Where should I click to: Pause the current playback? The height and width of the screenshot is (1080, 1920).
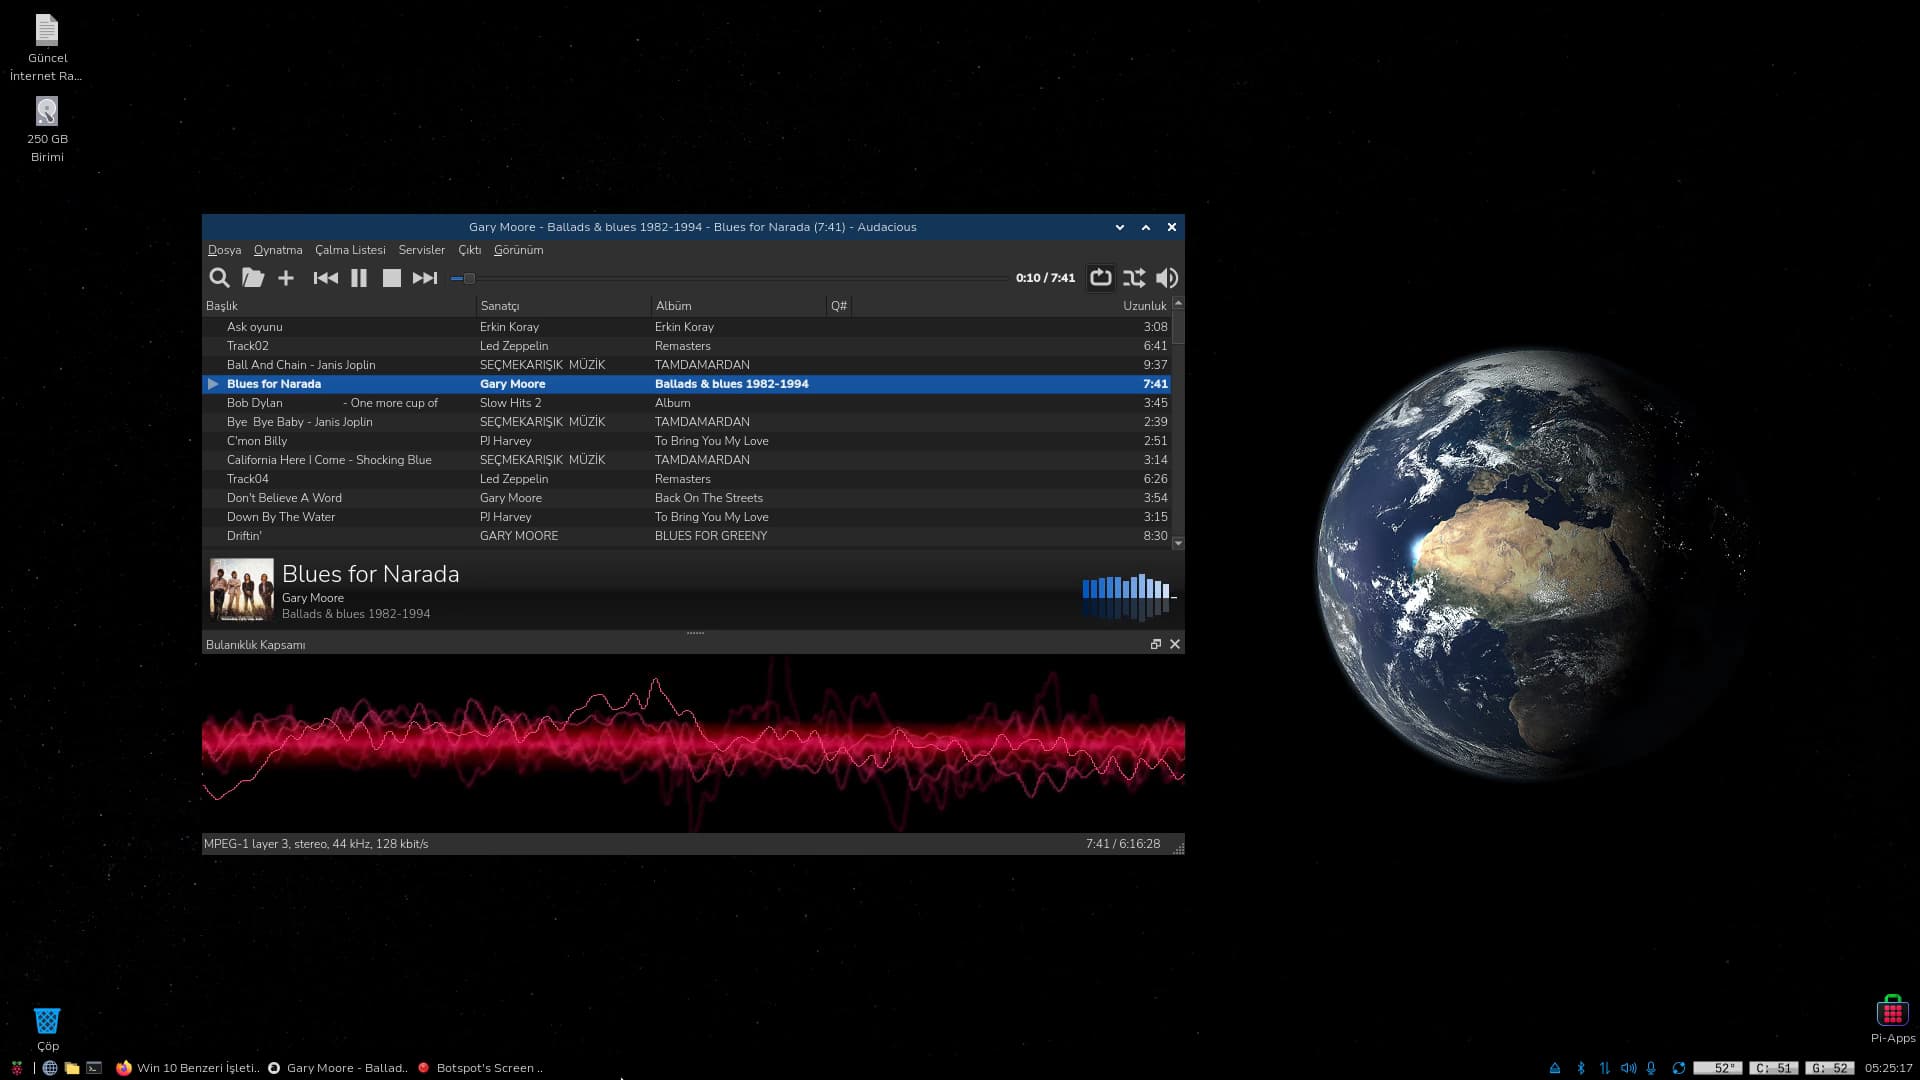359,278
